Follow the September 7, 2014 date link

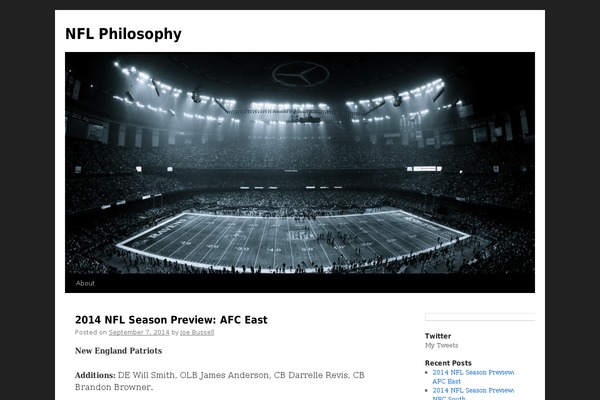pyautogui.click(x=139, y=332)
